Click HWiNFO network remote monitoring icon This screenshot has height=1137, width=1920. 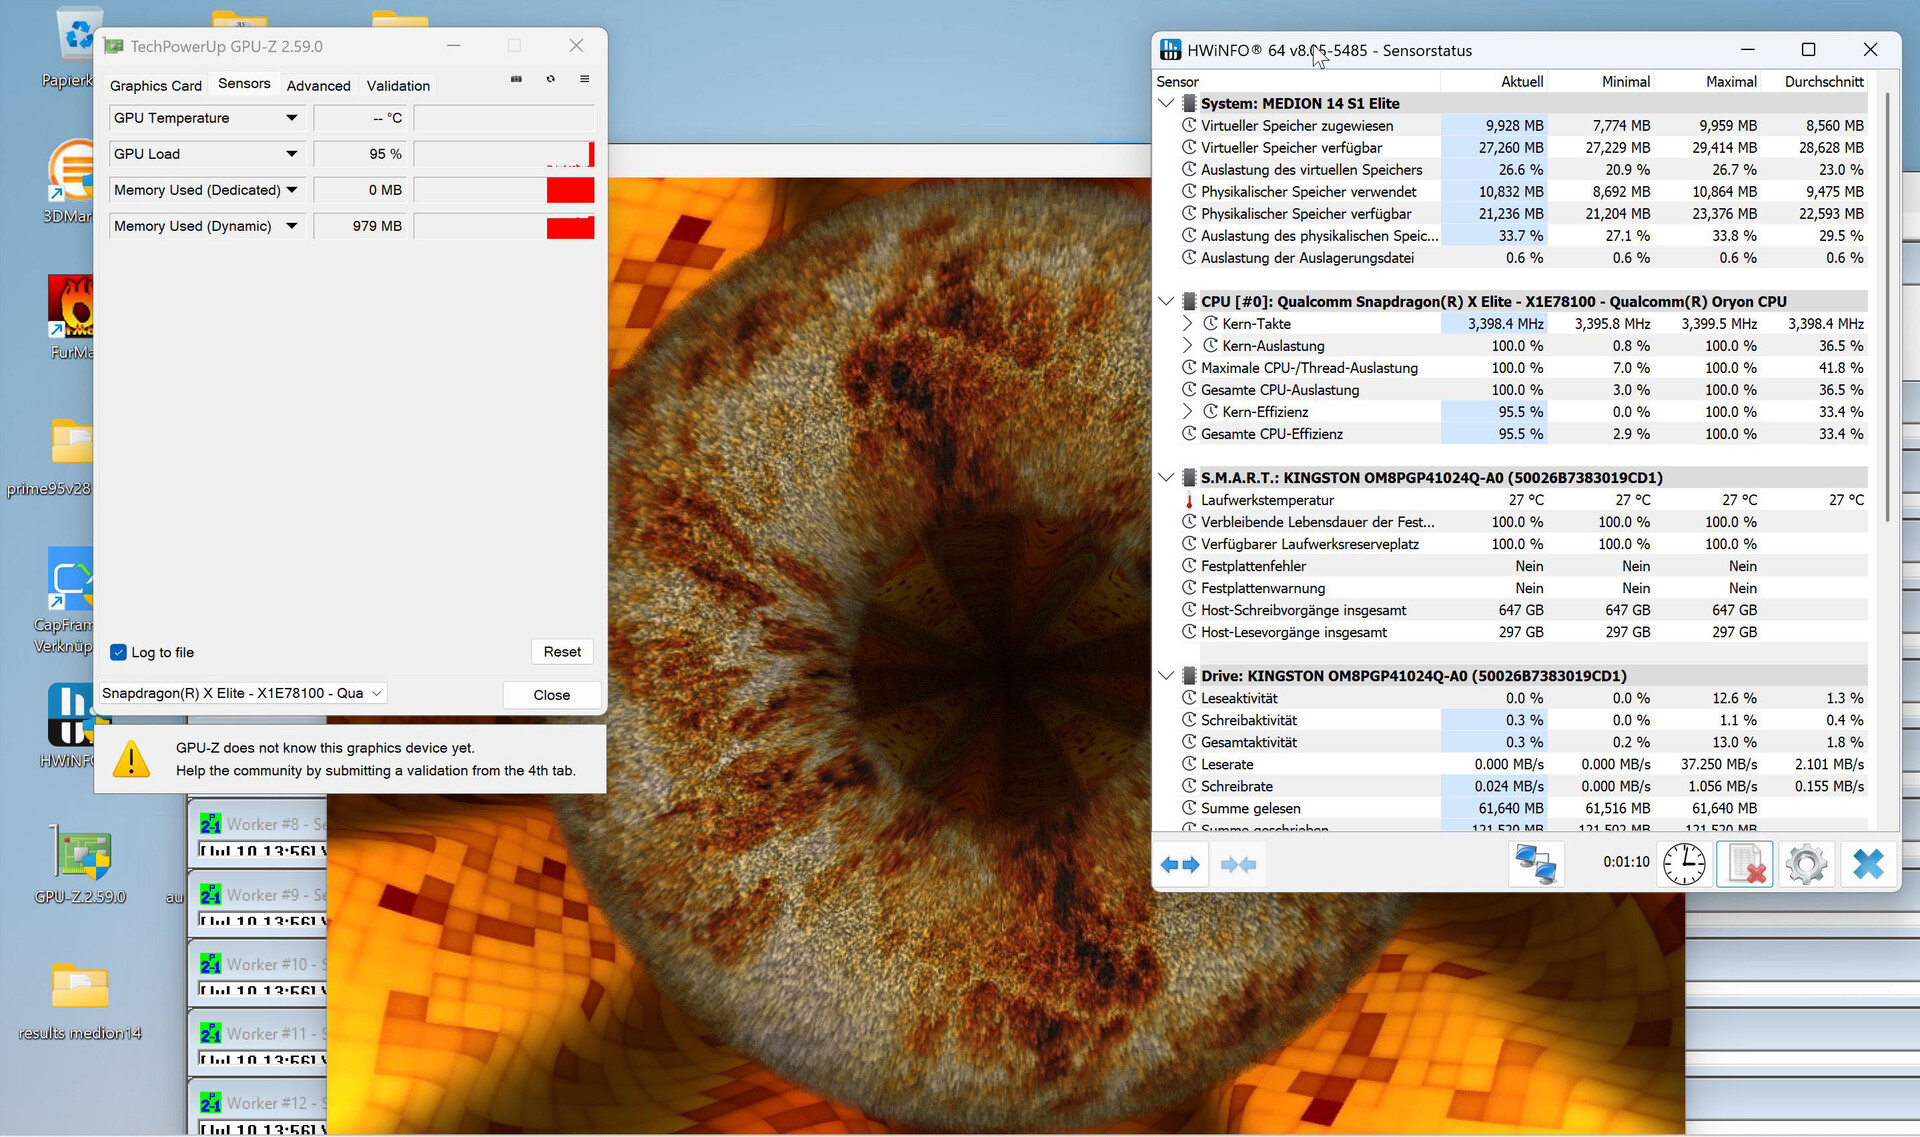tap(1535, 864)
